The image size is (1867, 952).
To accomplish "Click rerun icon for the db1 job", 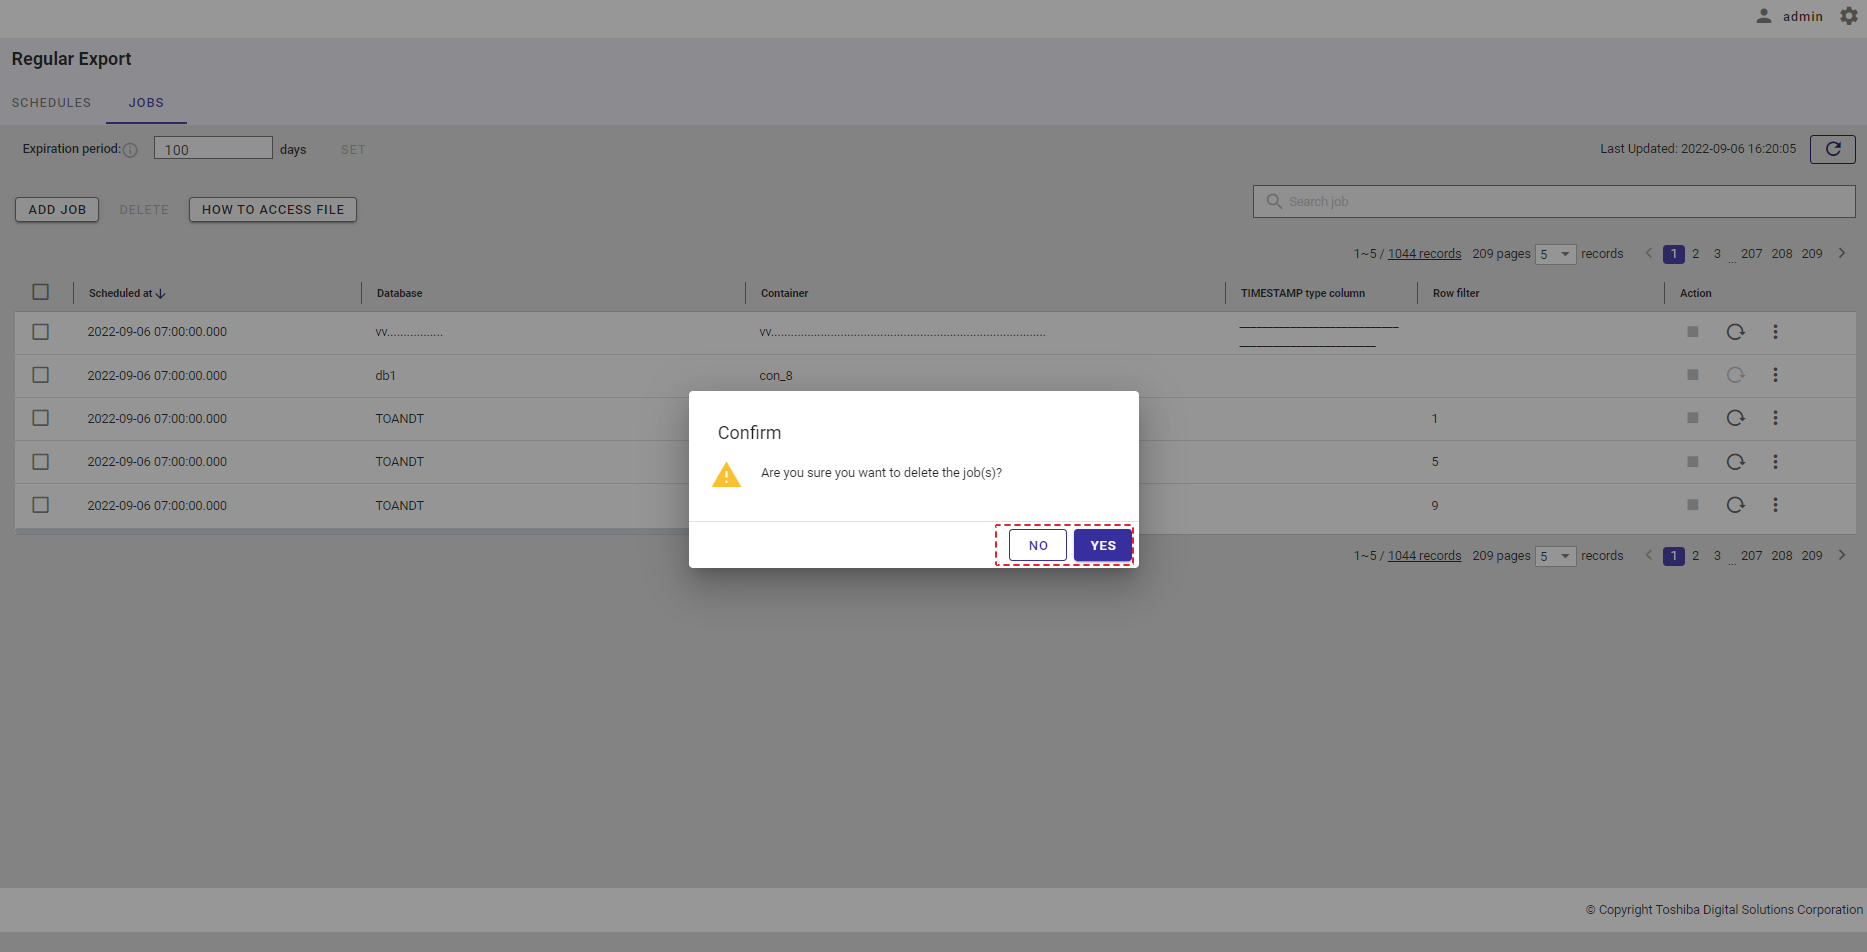I will 1735,375.
